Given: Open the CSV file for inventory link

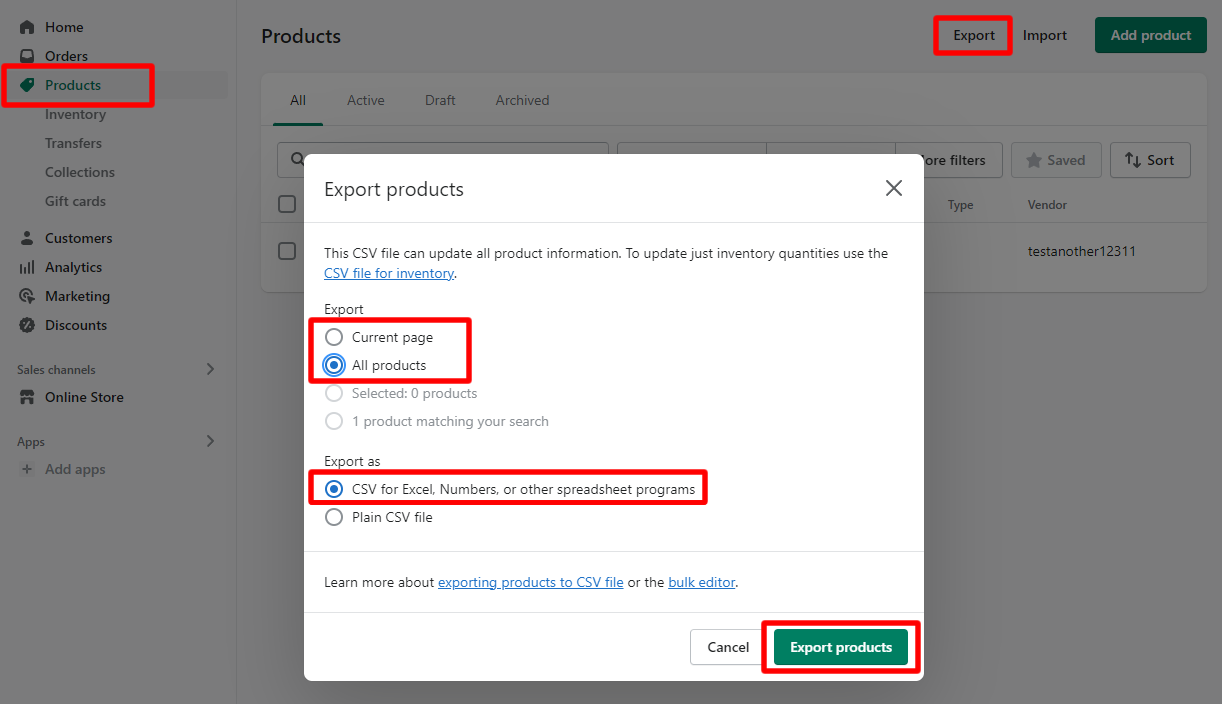Looking at the screenshot, I should pos(389,273).
